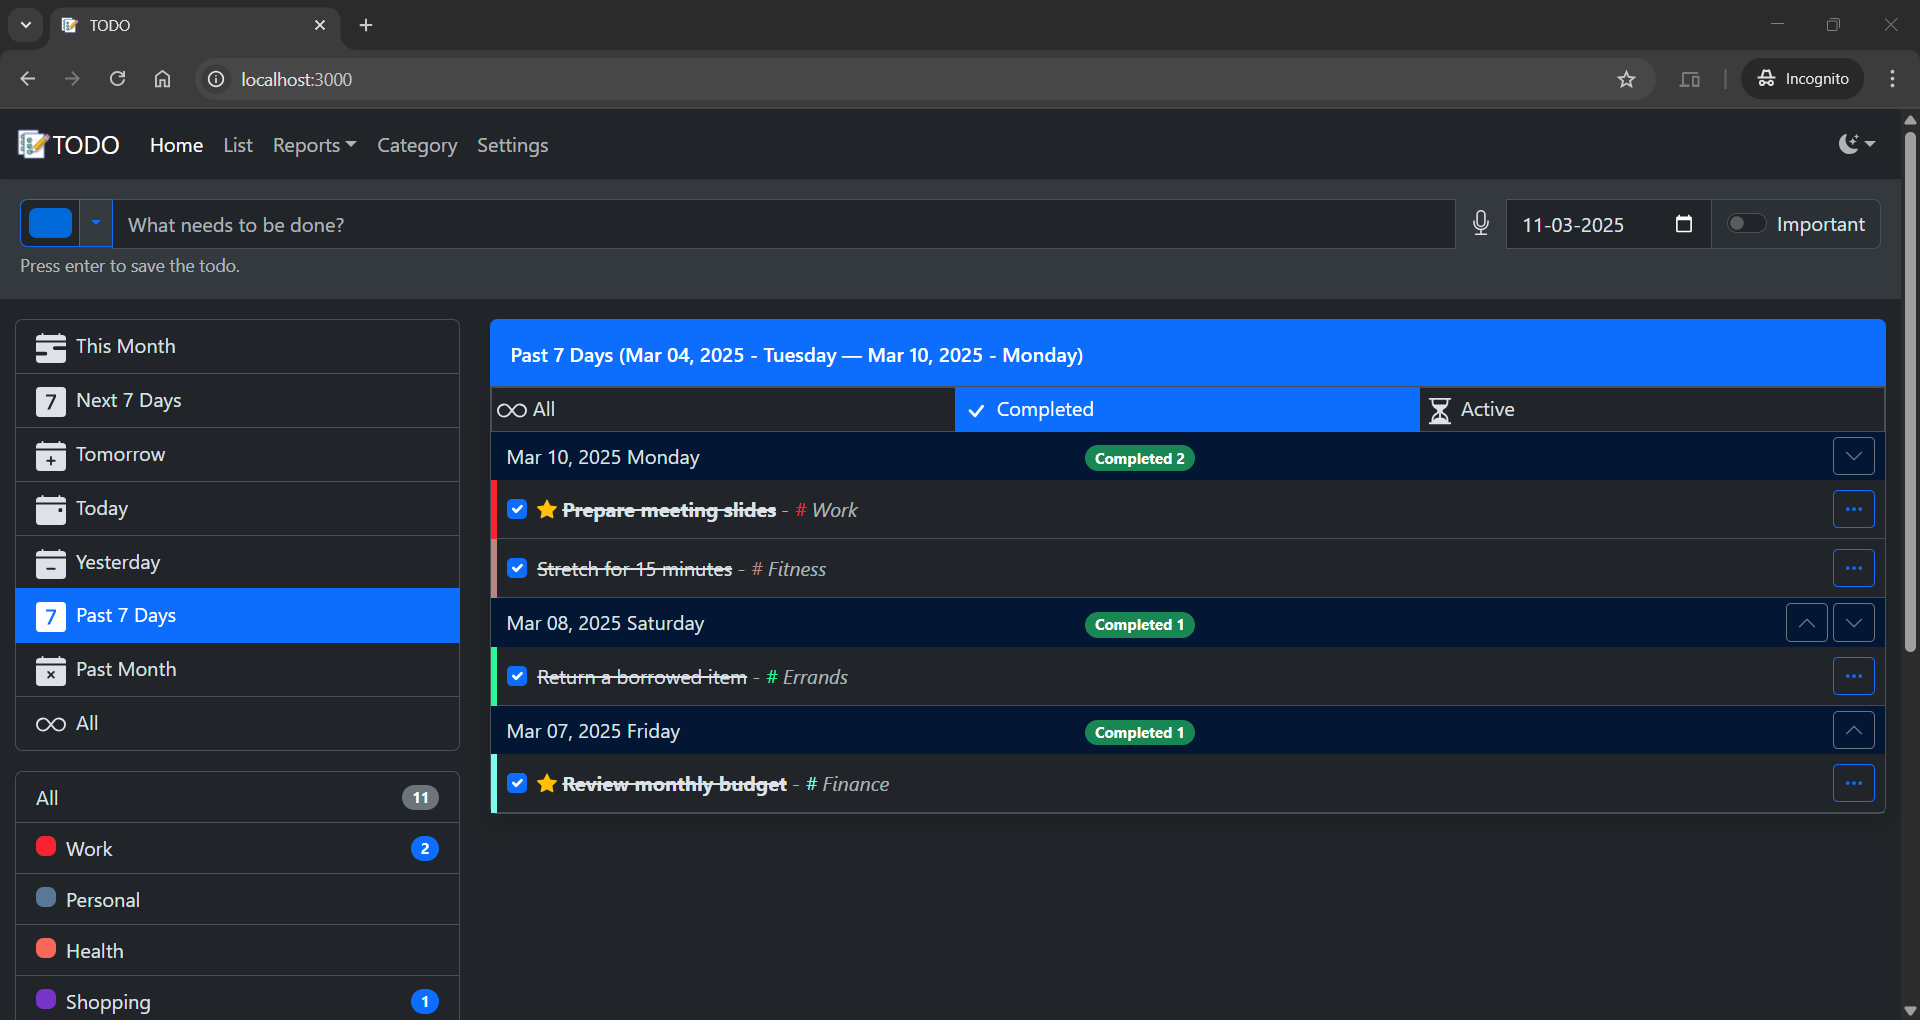Open the Reports dropdown menu
The image size is (1920, 1020).
click(313, 145)
